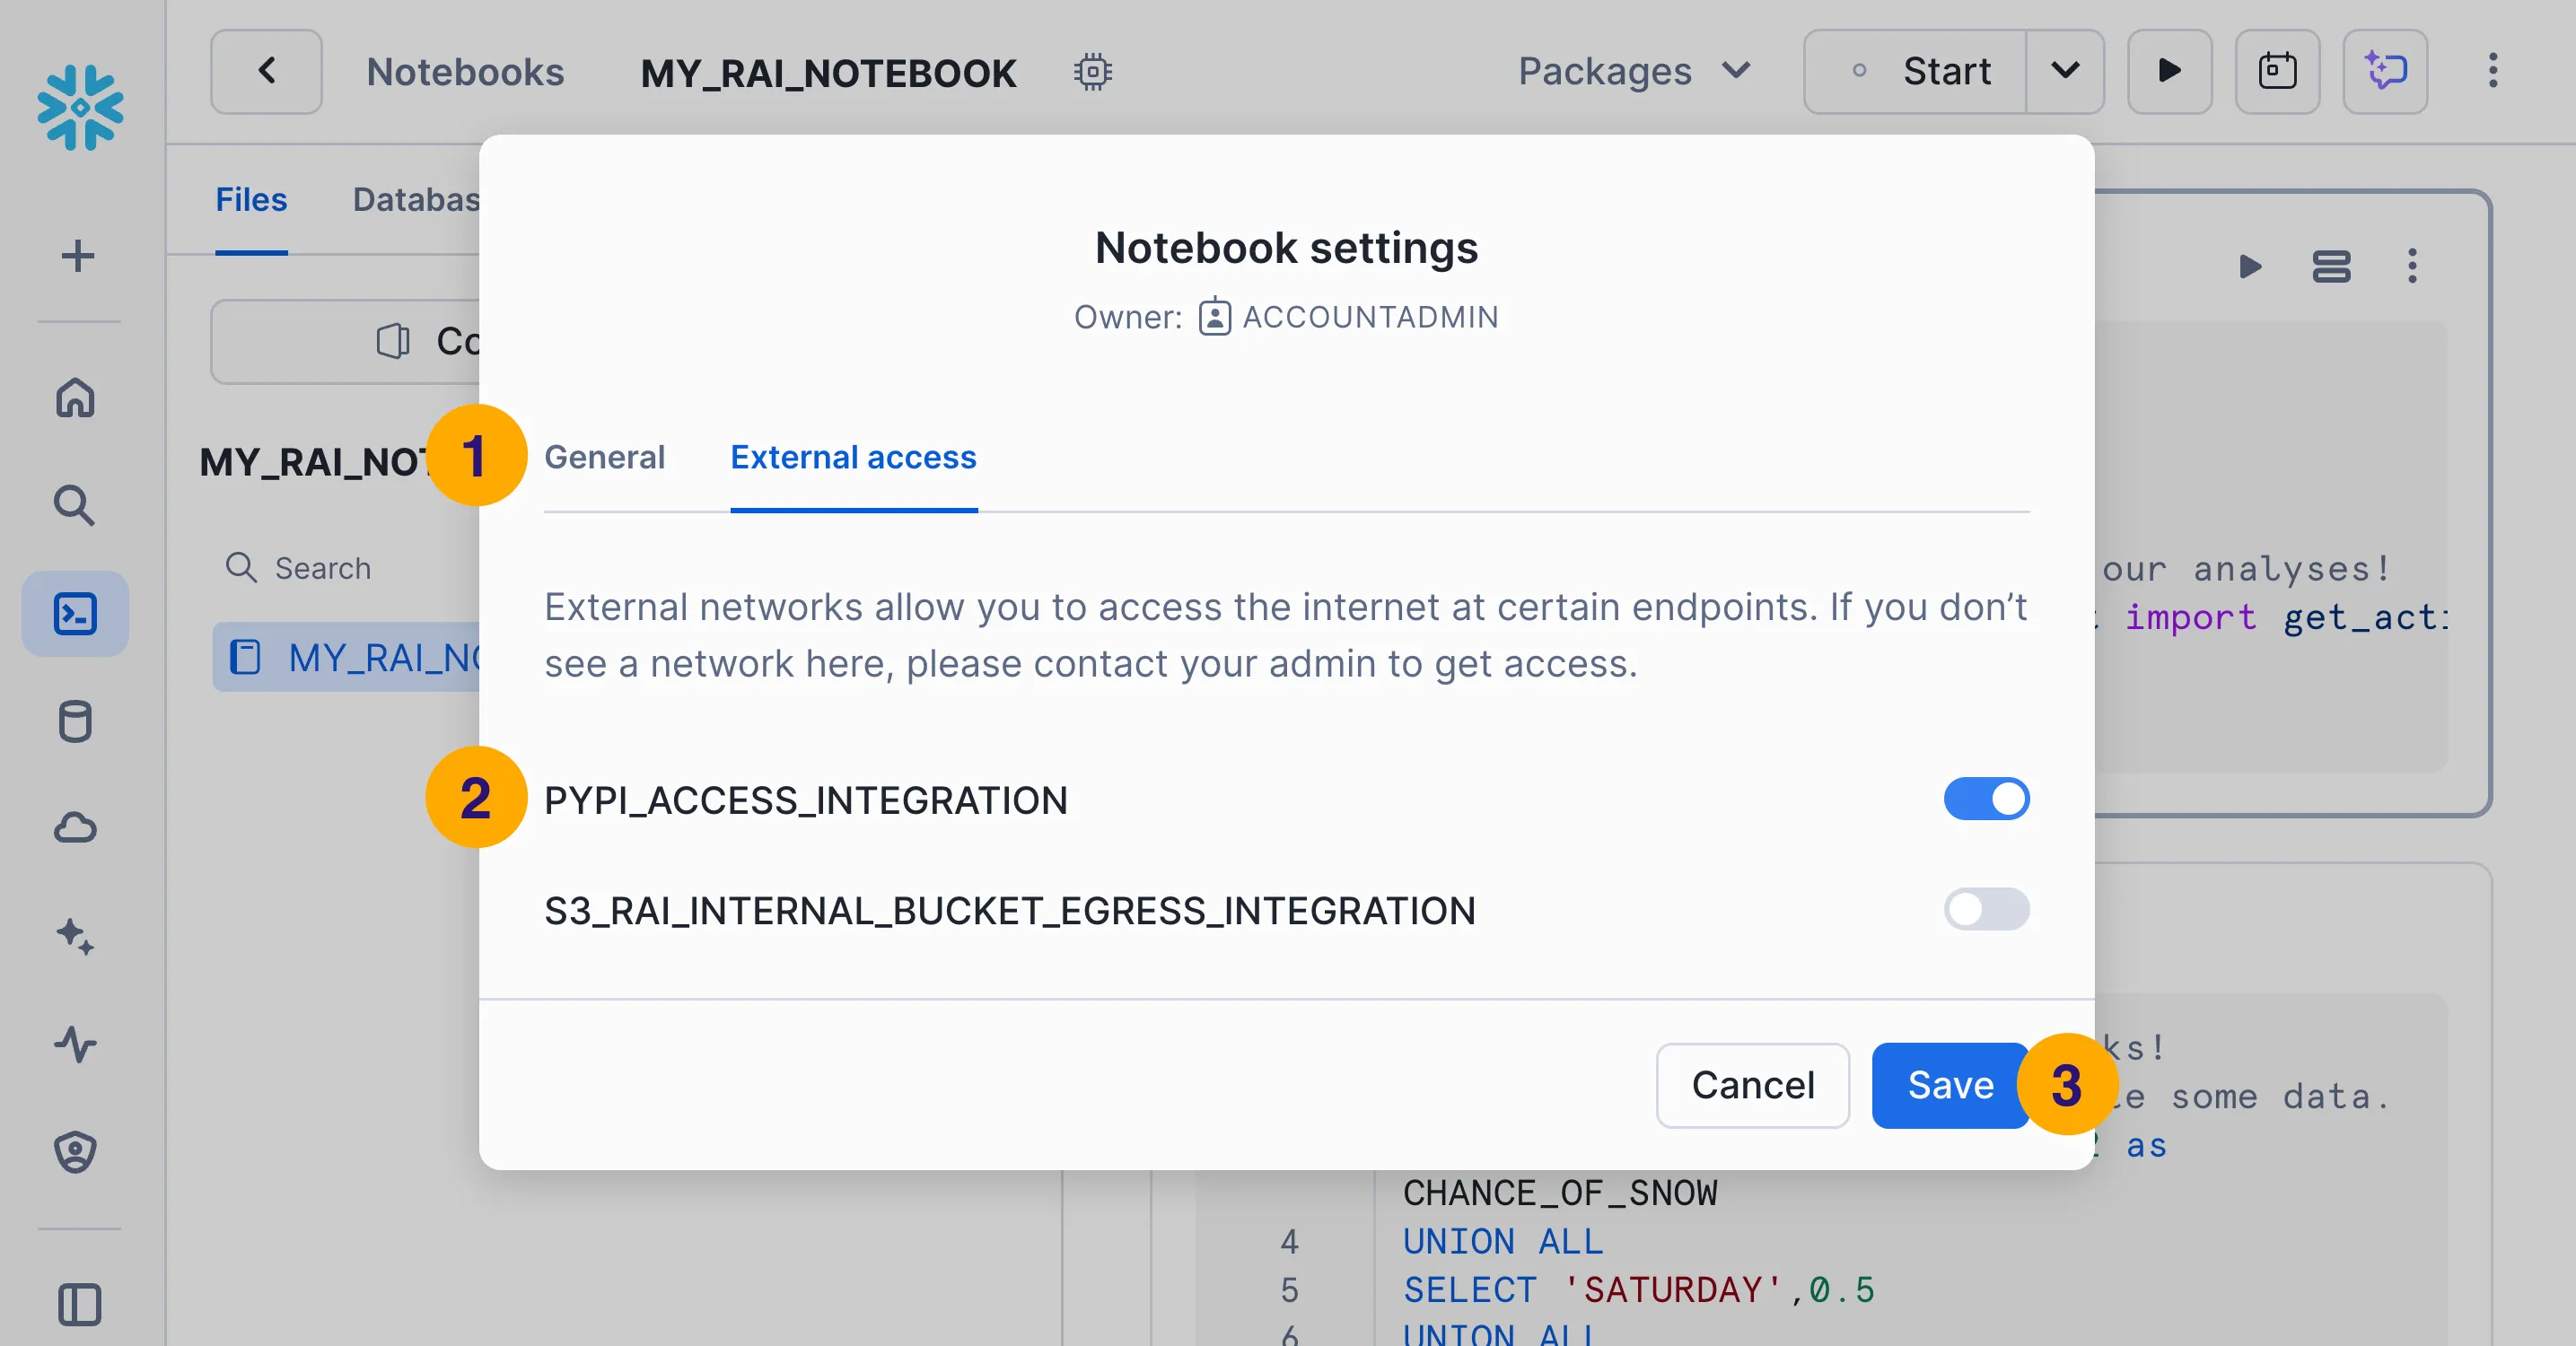Image resolution: width=2576 pixels, height=1346 pixels.
Task: Click the Snowflake logo icon
Action: click(x=80, y=107)
